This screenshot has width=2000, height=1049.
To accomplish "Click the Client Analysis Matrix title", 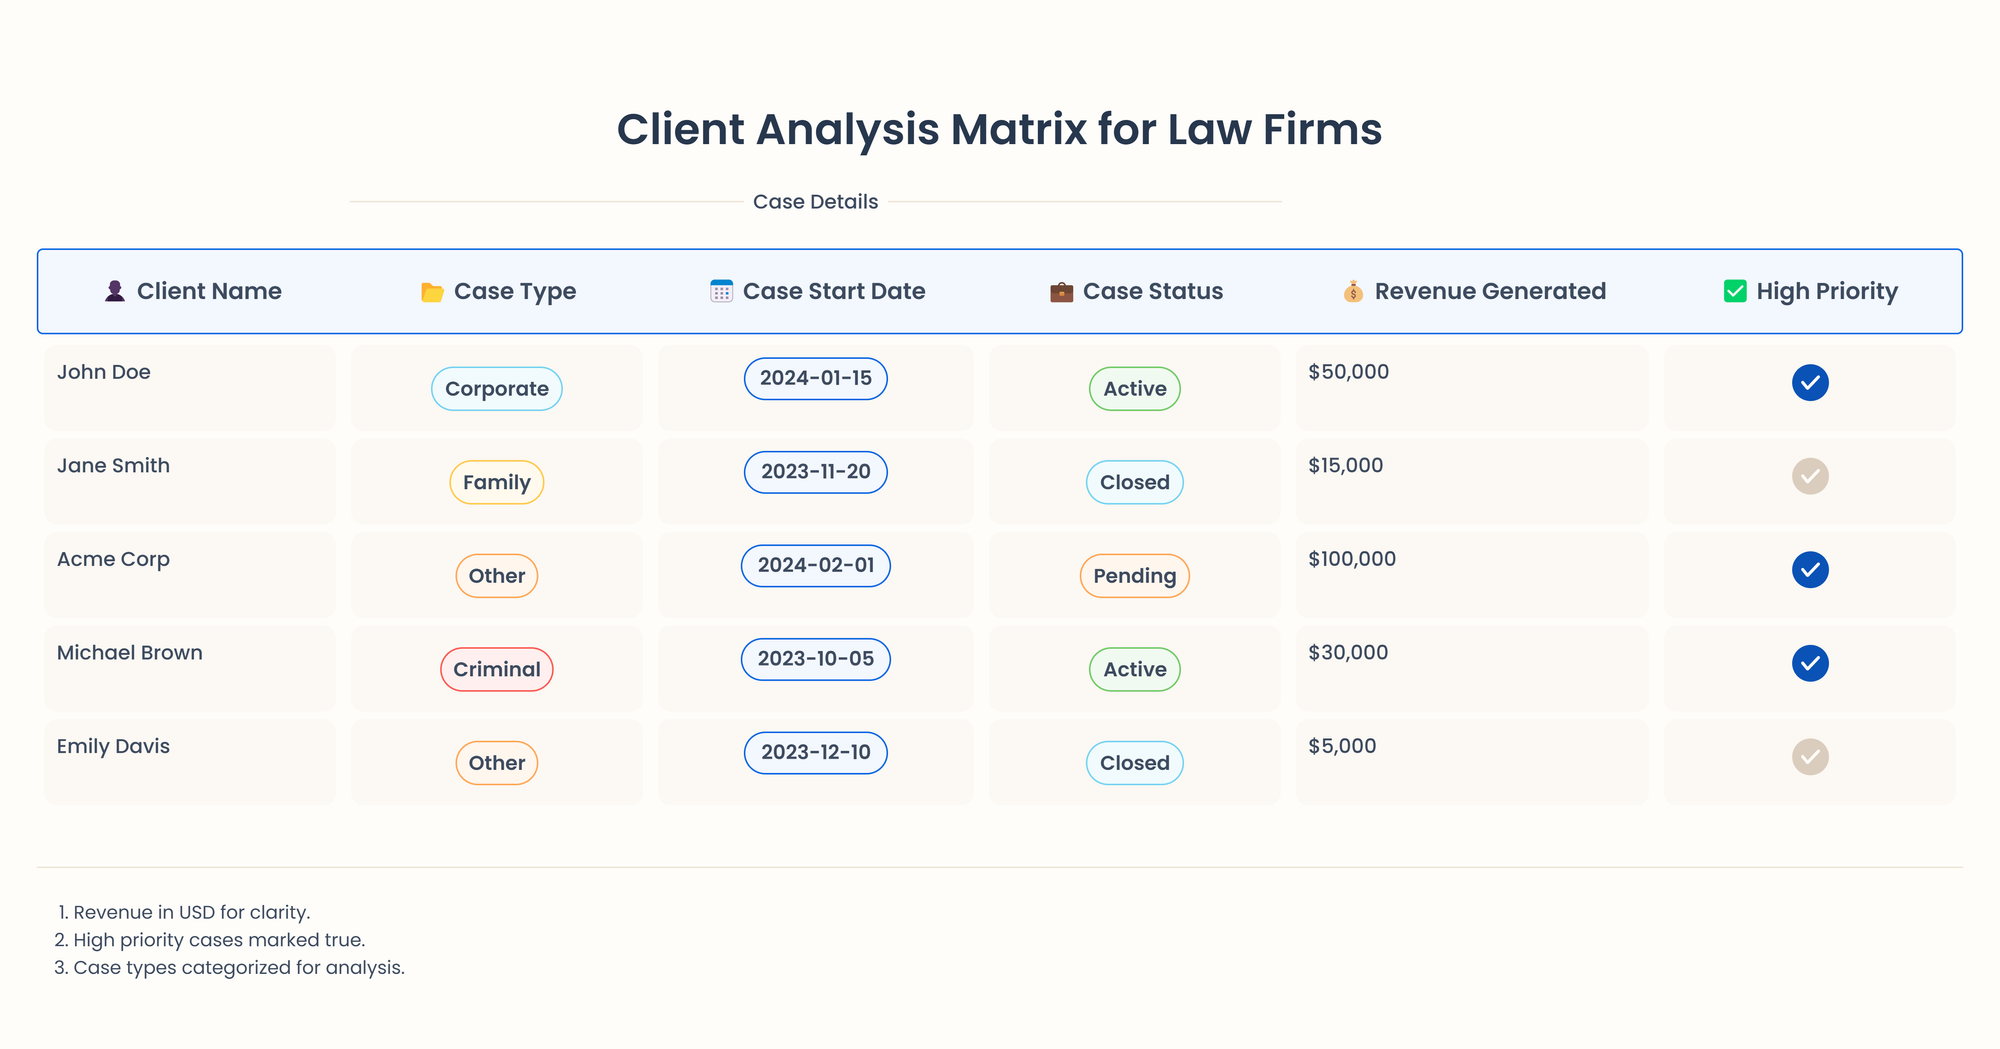I will coord(1000,130).
